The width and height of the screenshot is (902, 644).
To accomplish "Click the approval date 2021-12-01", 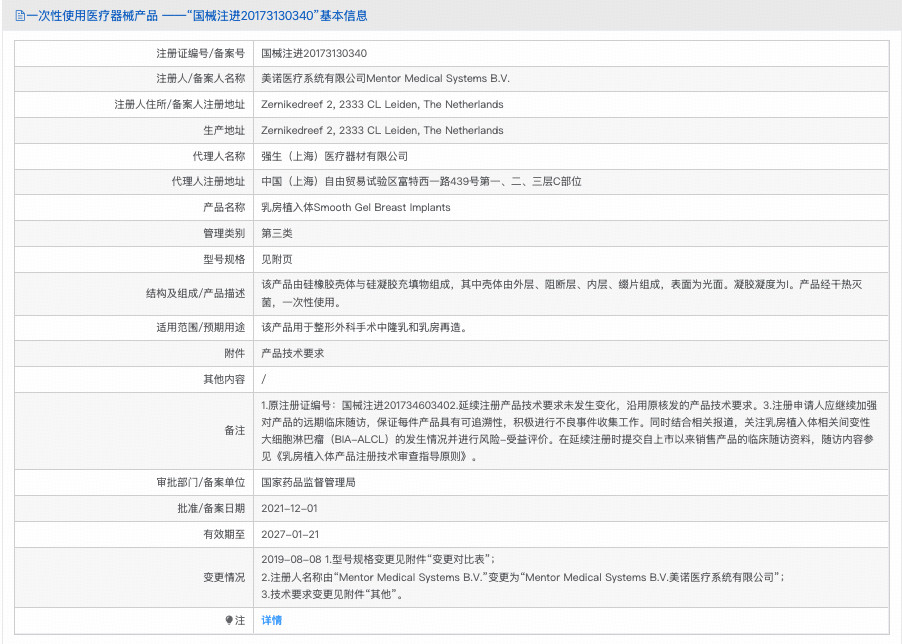I will pyautogui.click(x=290, y=509).
